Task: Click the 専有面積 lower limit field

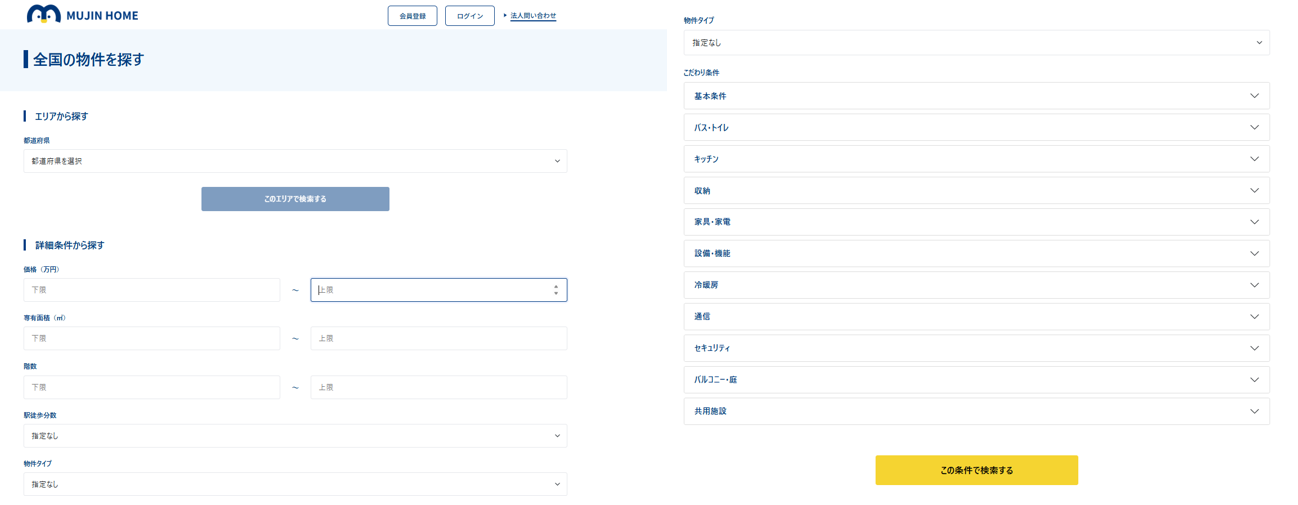Action: click(152, 338)
